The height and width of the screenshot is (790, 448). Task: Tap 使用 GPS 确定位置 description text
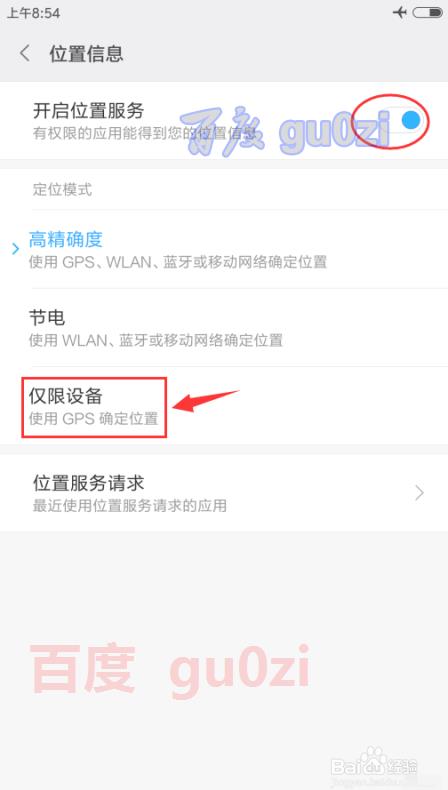coord(94,419)
